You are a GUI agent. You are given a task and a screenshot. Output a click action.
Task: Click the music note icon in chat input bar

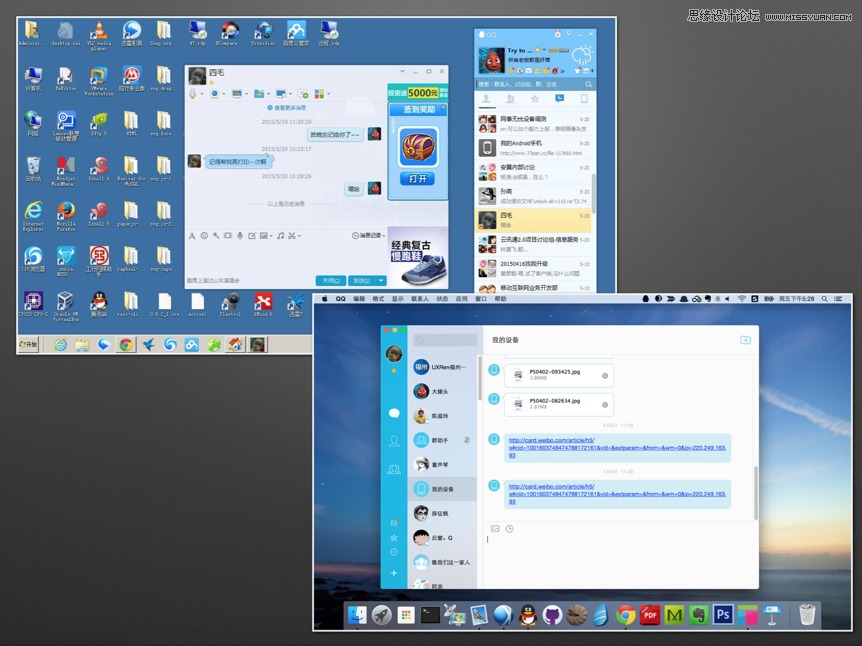pos(280,236)
